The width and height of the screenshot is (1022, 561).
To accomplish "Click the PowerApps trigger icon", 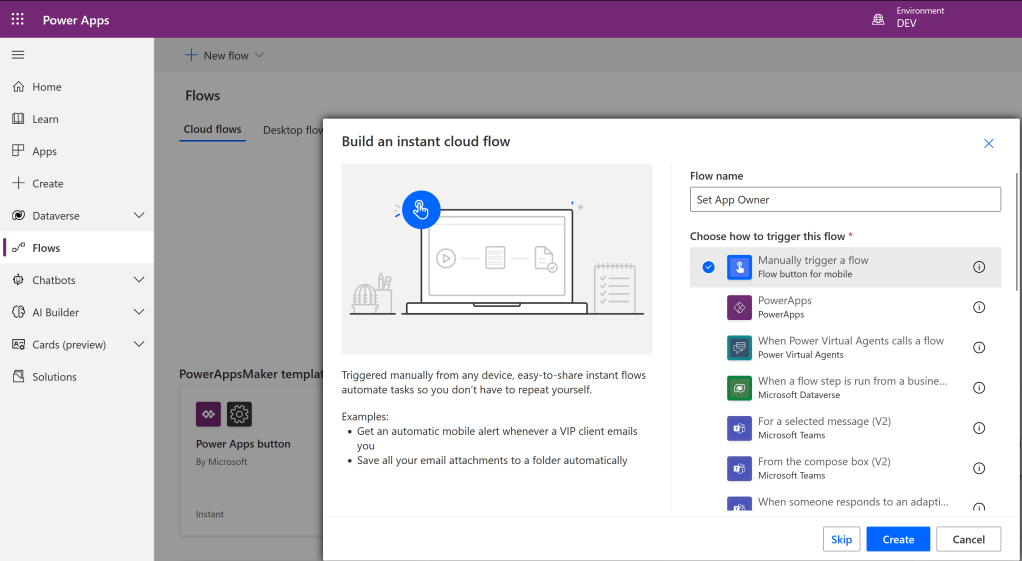I will [x=739, y=307].
